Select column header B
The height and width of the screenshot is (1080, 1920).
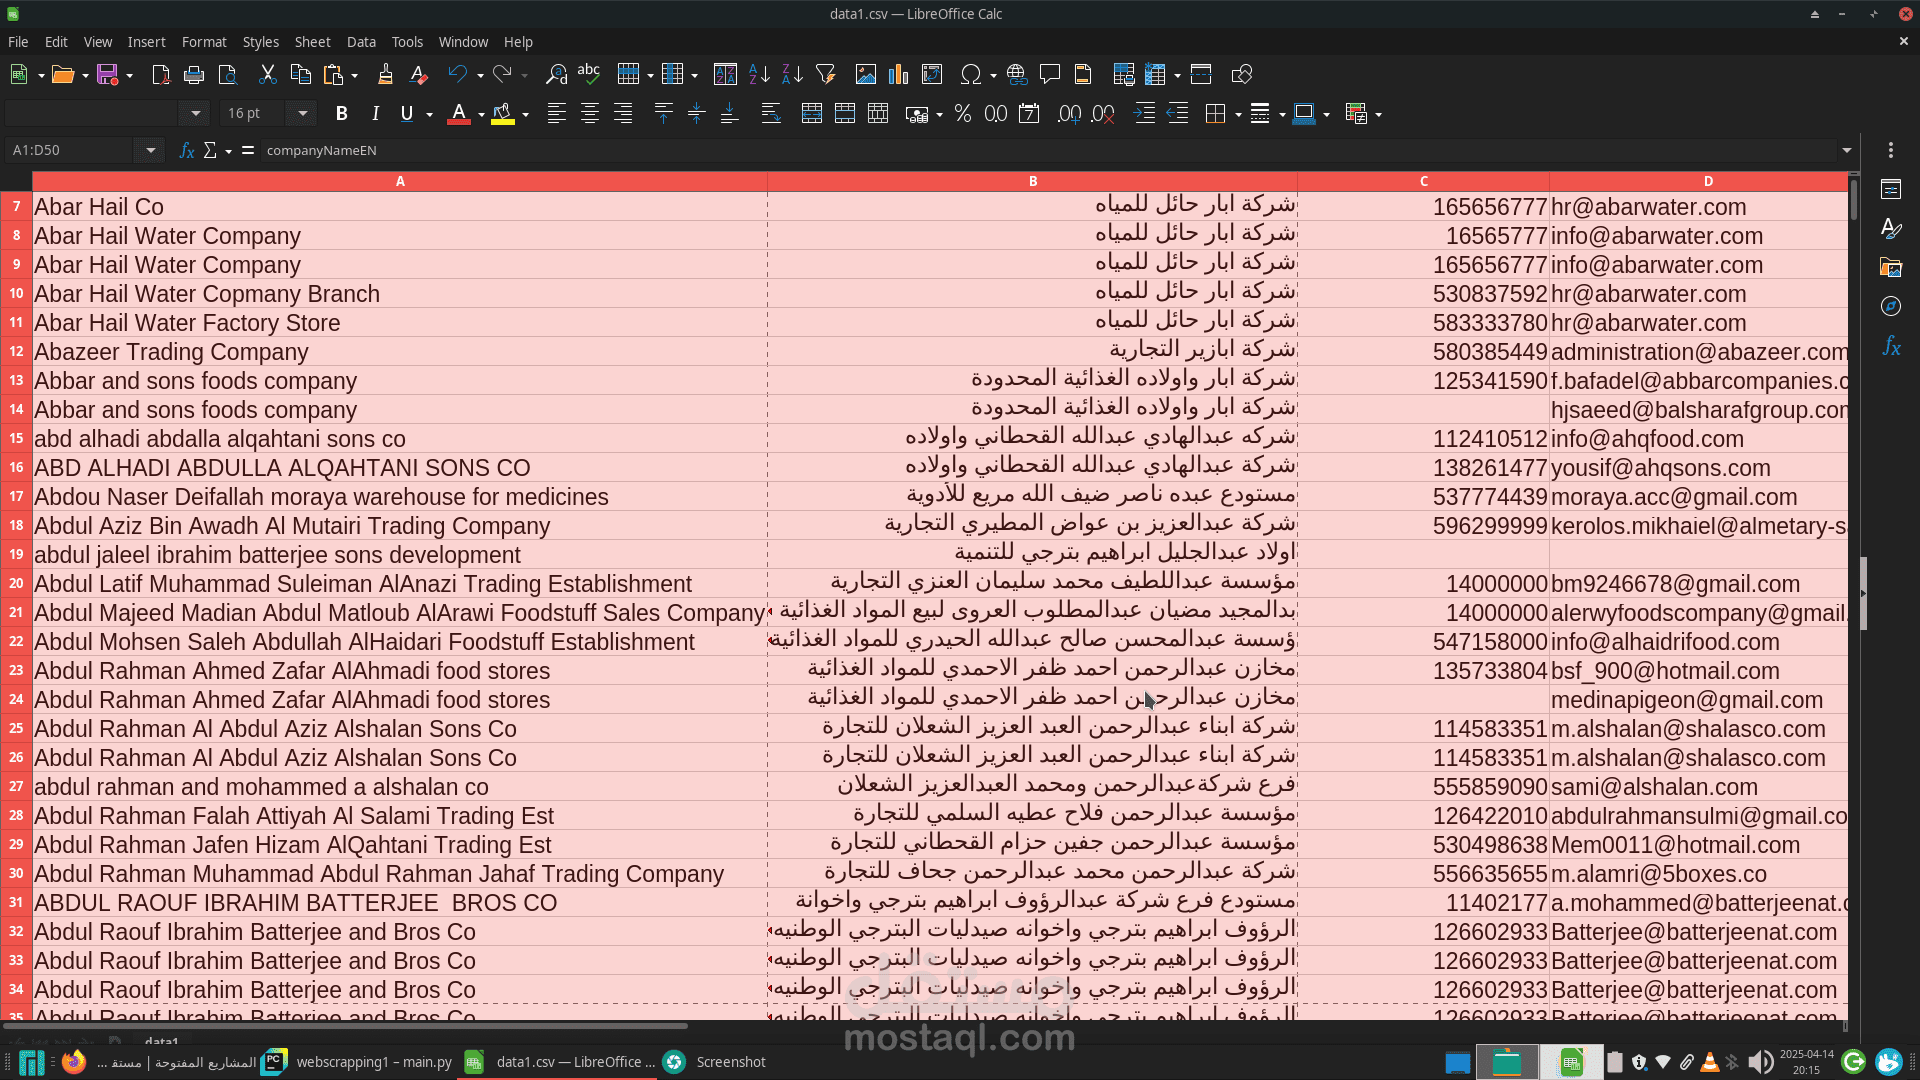coord(1033,181)
